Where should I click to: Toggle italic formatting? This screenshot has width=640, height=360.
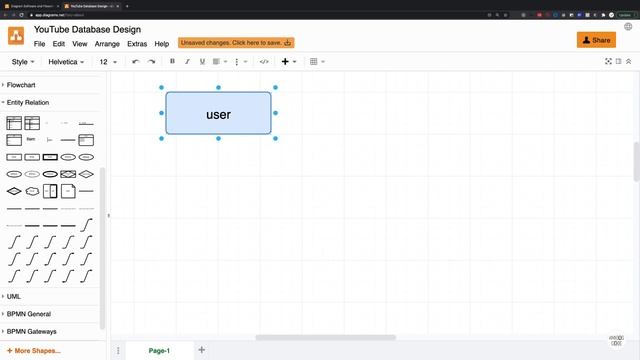click(187, 61)
